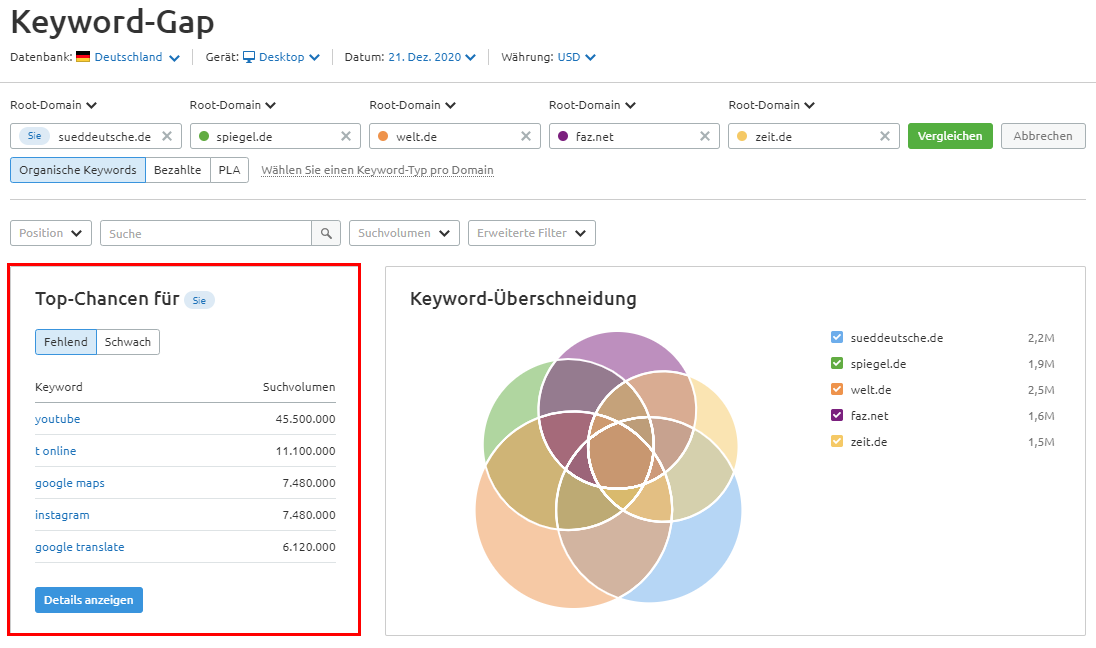Expand Root-Domain dropdown above zeit.de

pyautogui.click(x=772, y=105)
